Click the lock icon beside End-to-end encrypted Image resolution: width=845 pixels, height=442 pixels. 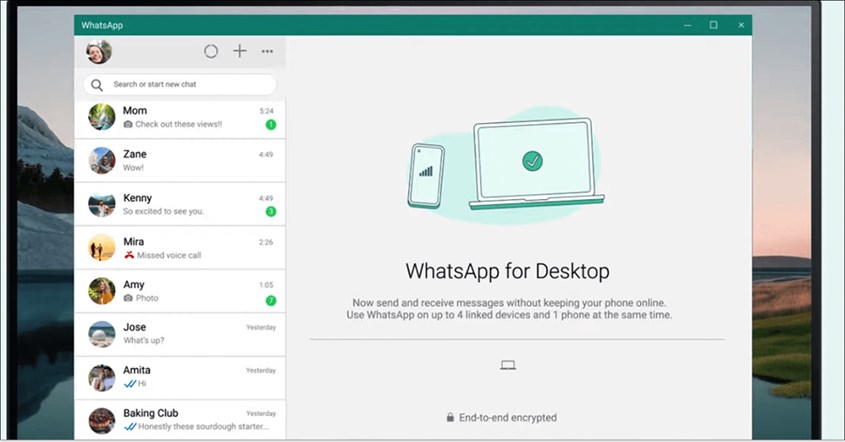tap(450, 418)
